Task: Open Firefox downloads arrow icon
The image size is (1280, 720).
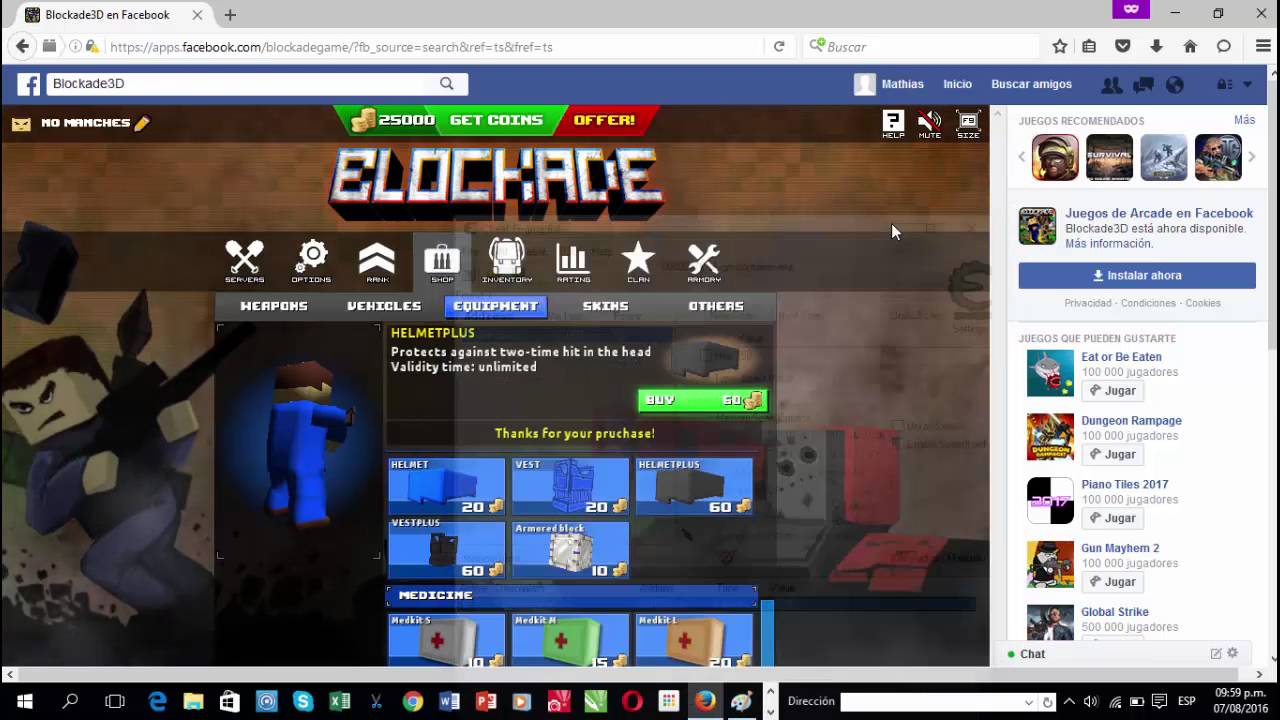Action: (1156, 46)
